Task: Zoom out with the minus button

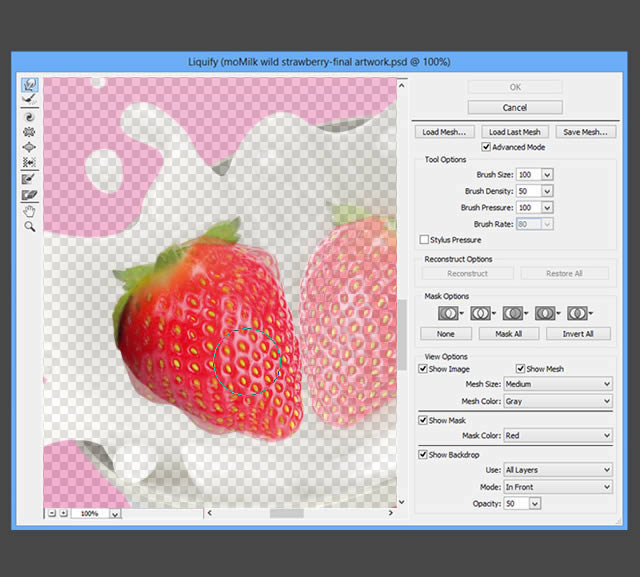Action: click(x=52, y=513)
